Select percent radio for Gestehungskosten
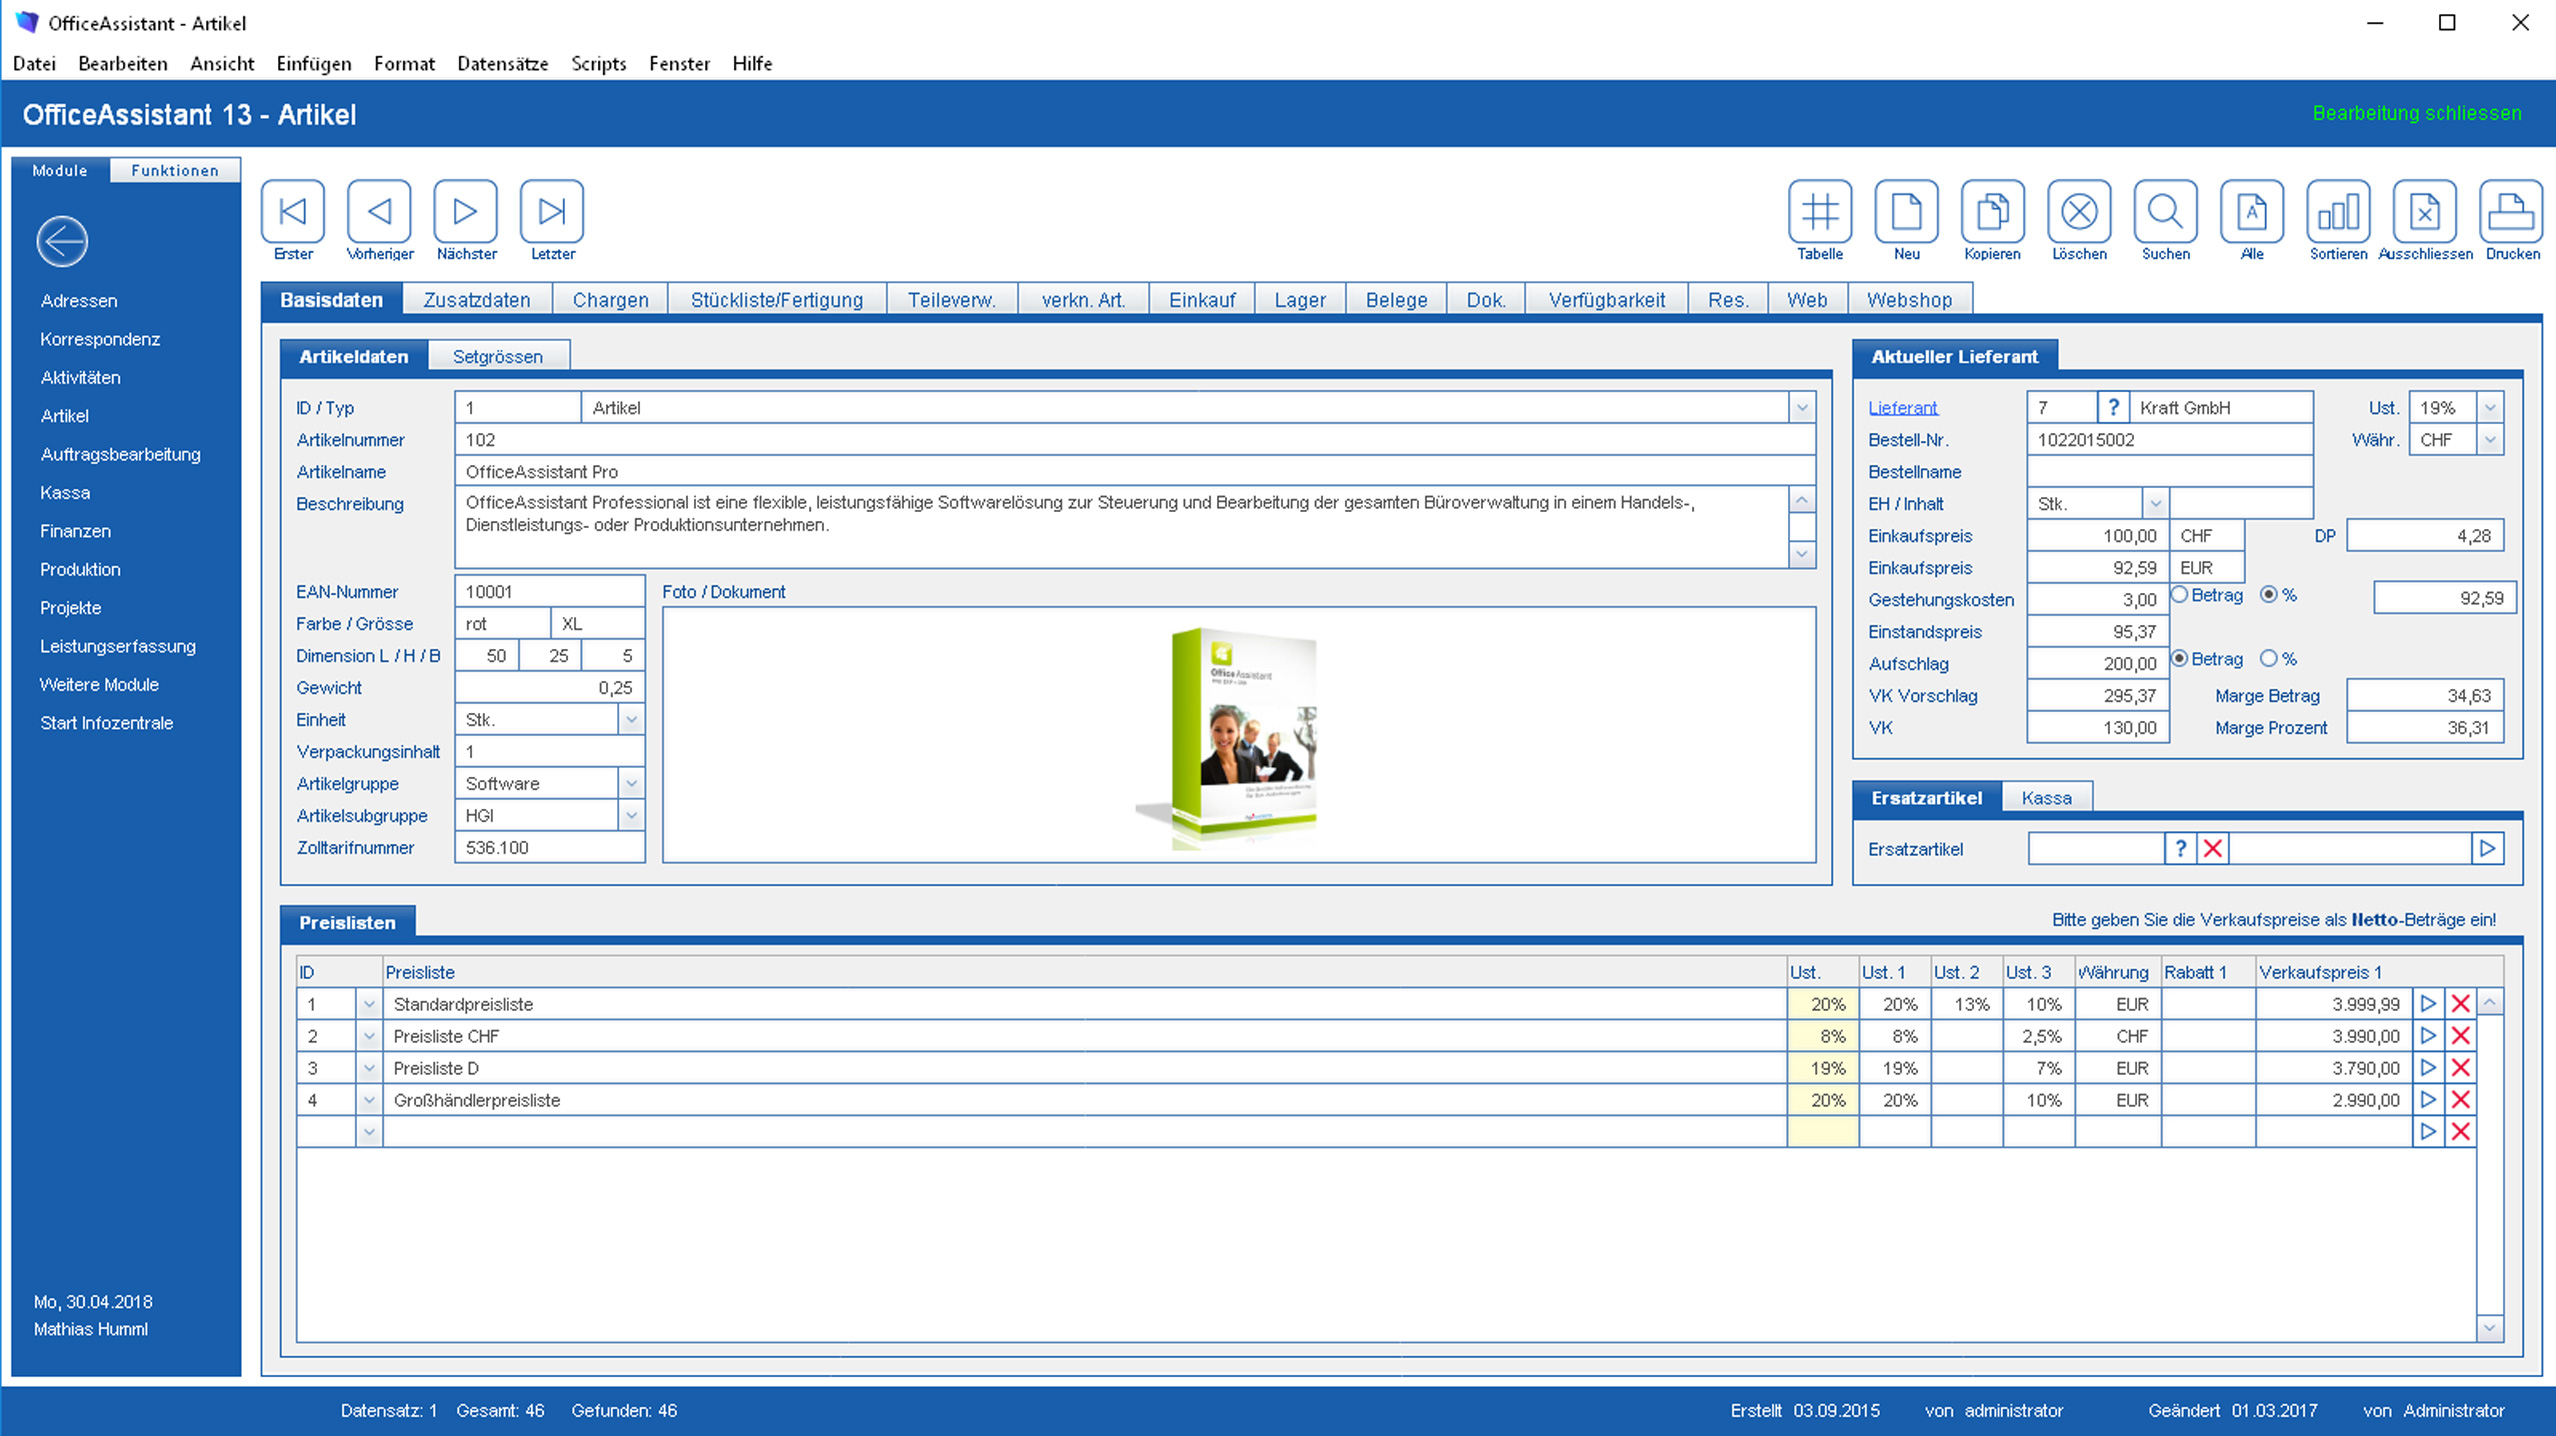Image resolution: width=2556 pixels, height=1436 pixels. [2269, 595]
